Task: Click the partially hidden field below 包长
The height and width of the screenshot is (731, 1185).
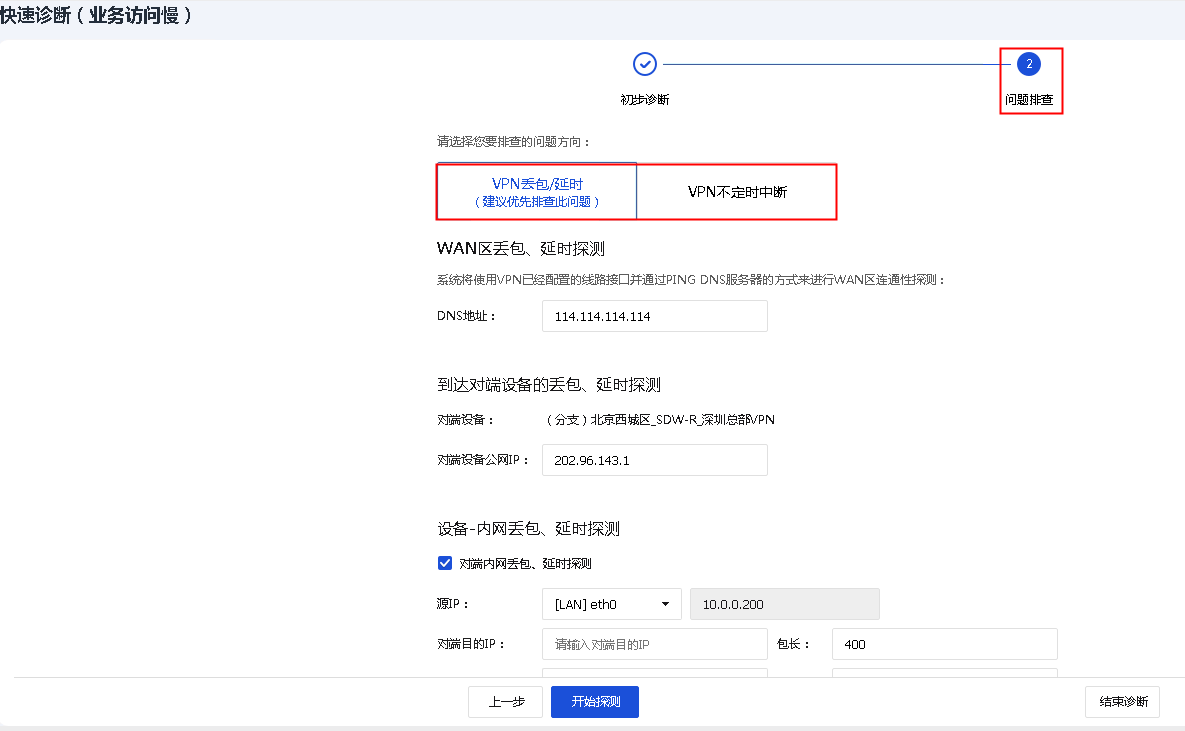Action: tap(944, 673)
